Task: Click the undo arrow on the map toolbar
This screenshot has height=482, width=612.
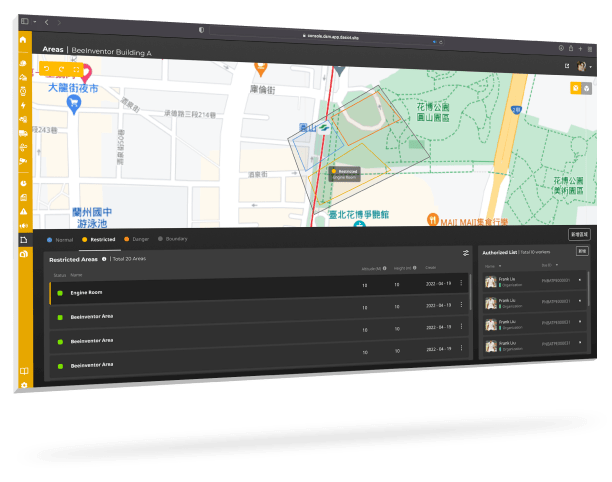Action: tap(47, 69)
